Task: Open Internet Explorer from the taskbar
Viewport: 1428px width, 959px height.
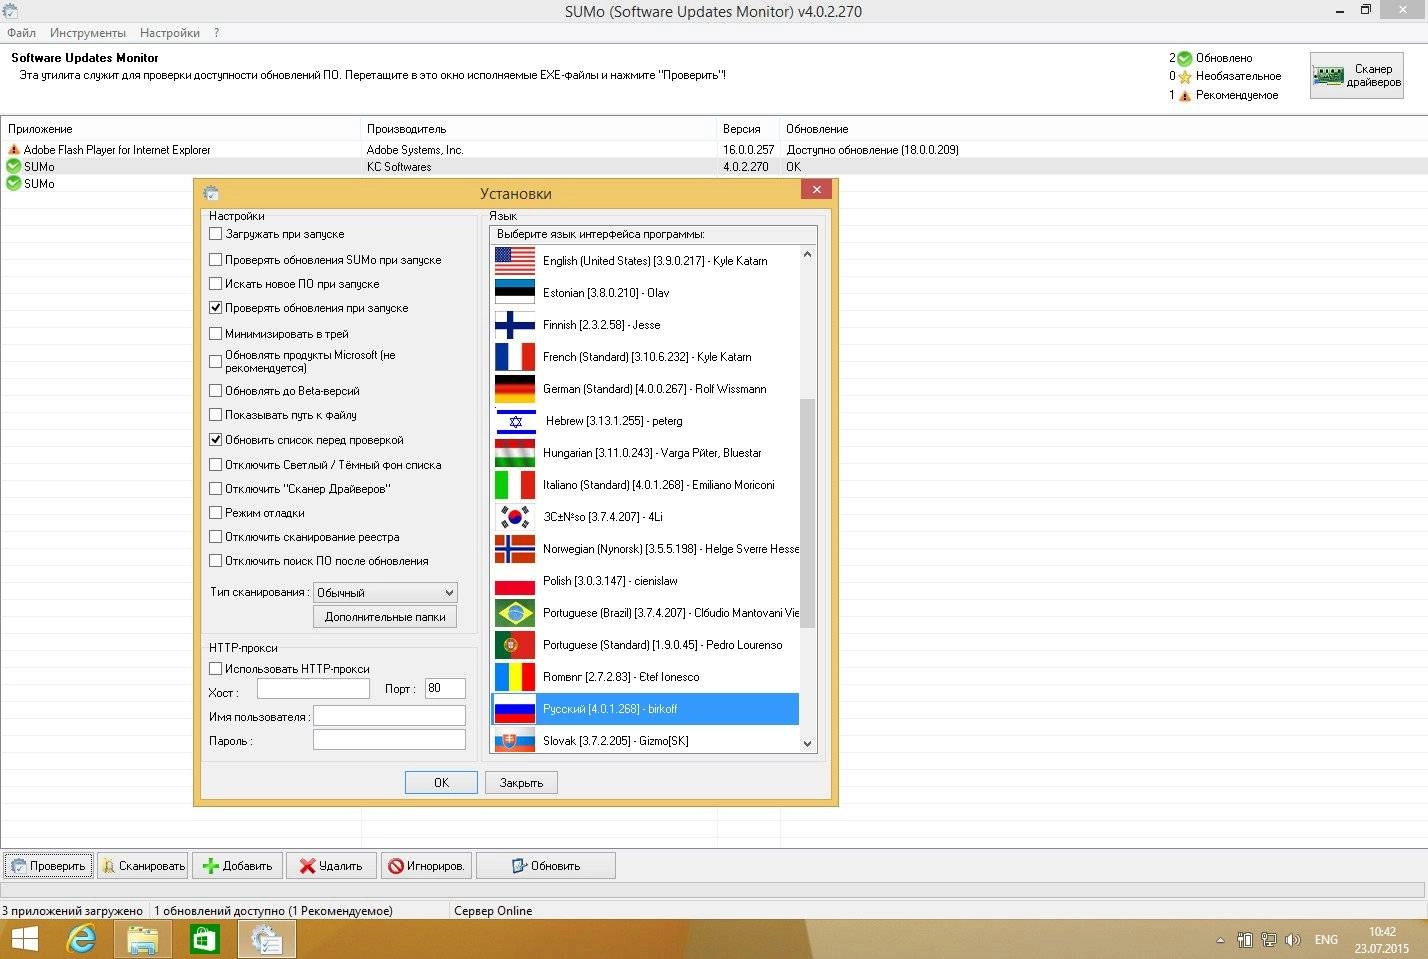Action: click(81, 939)
